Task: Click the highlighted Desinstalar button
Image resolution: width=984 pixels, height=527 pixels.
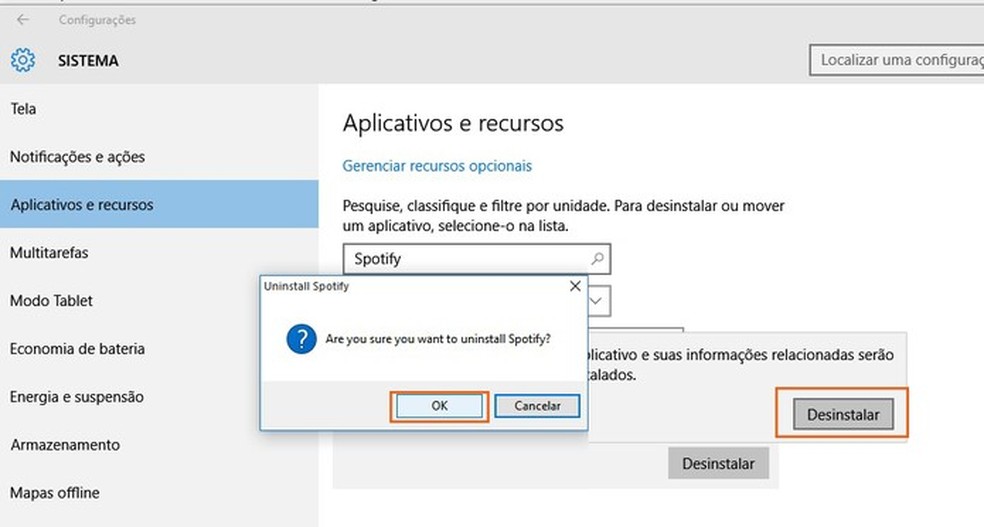Action: point(843,414)
